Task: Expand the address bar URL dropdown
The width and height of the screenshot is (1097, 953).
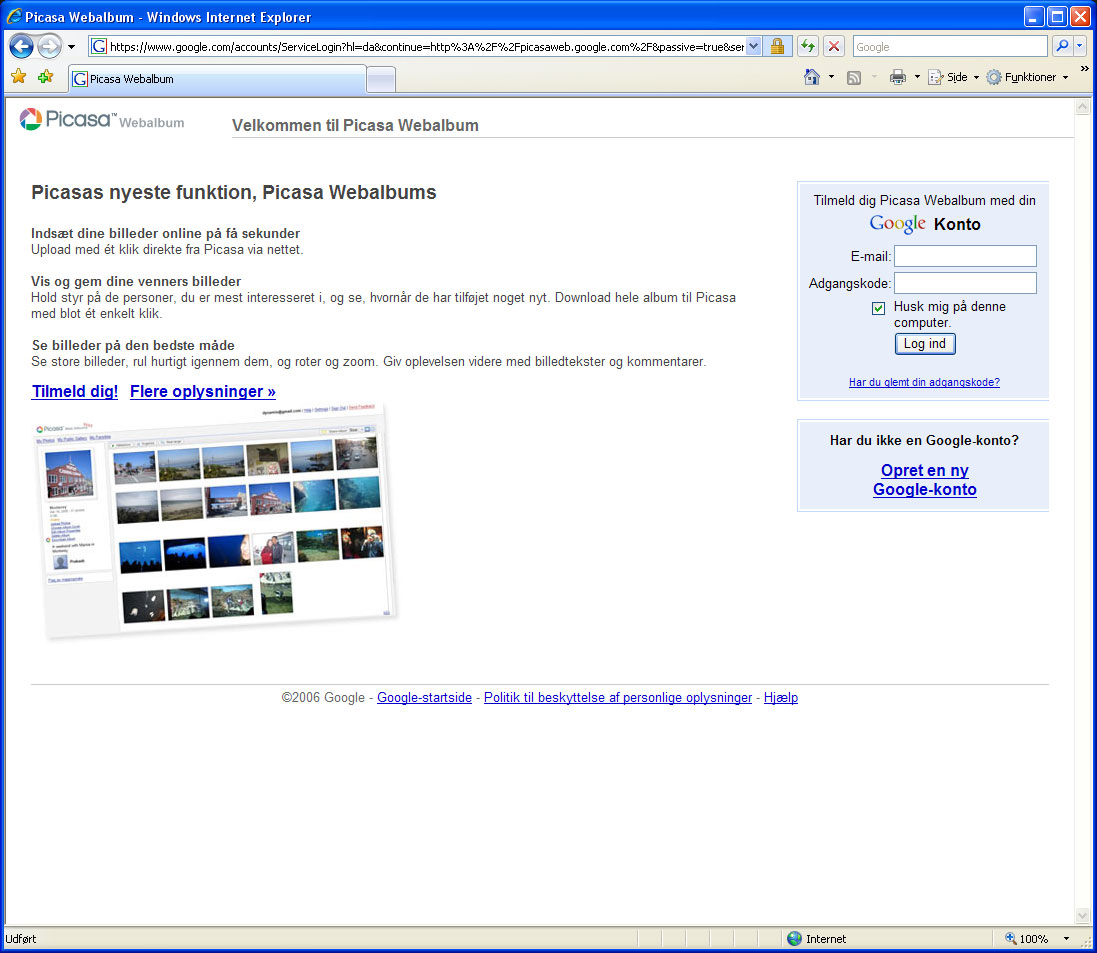Action: pyautogui.click(x=753, y=47)
